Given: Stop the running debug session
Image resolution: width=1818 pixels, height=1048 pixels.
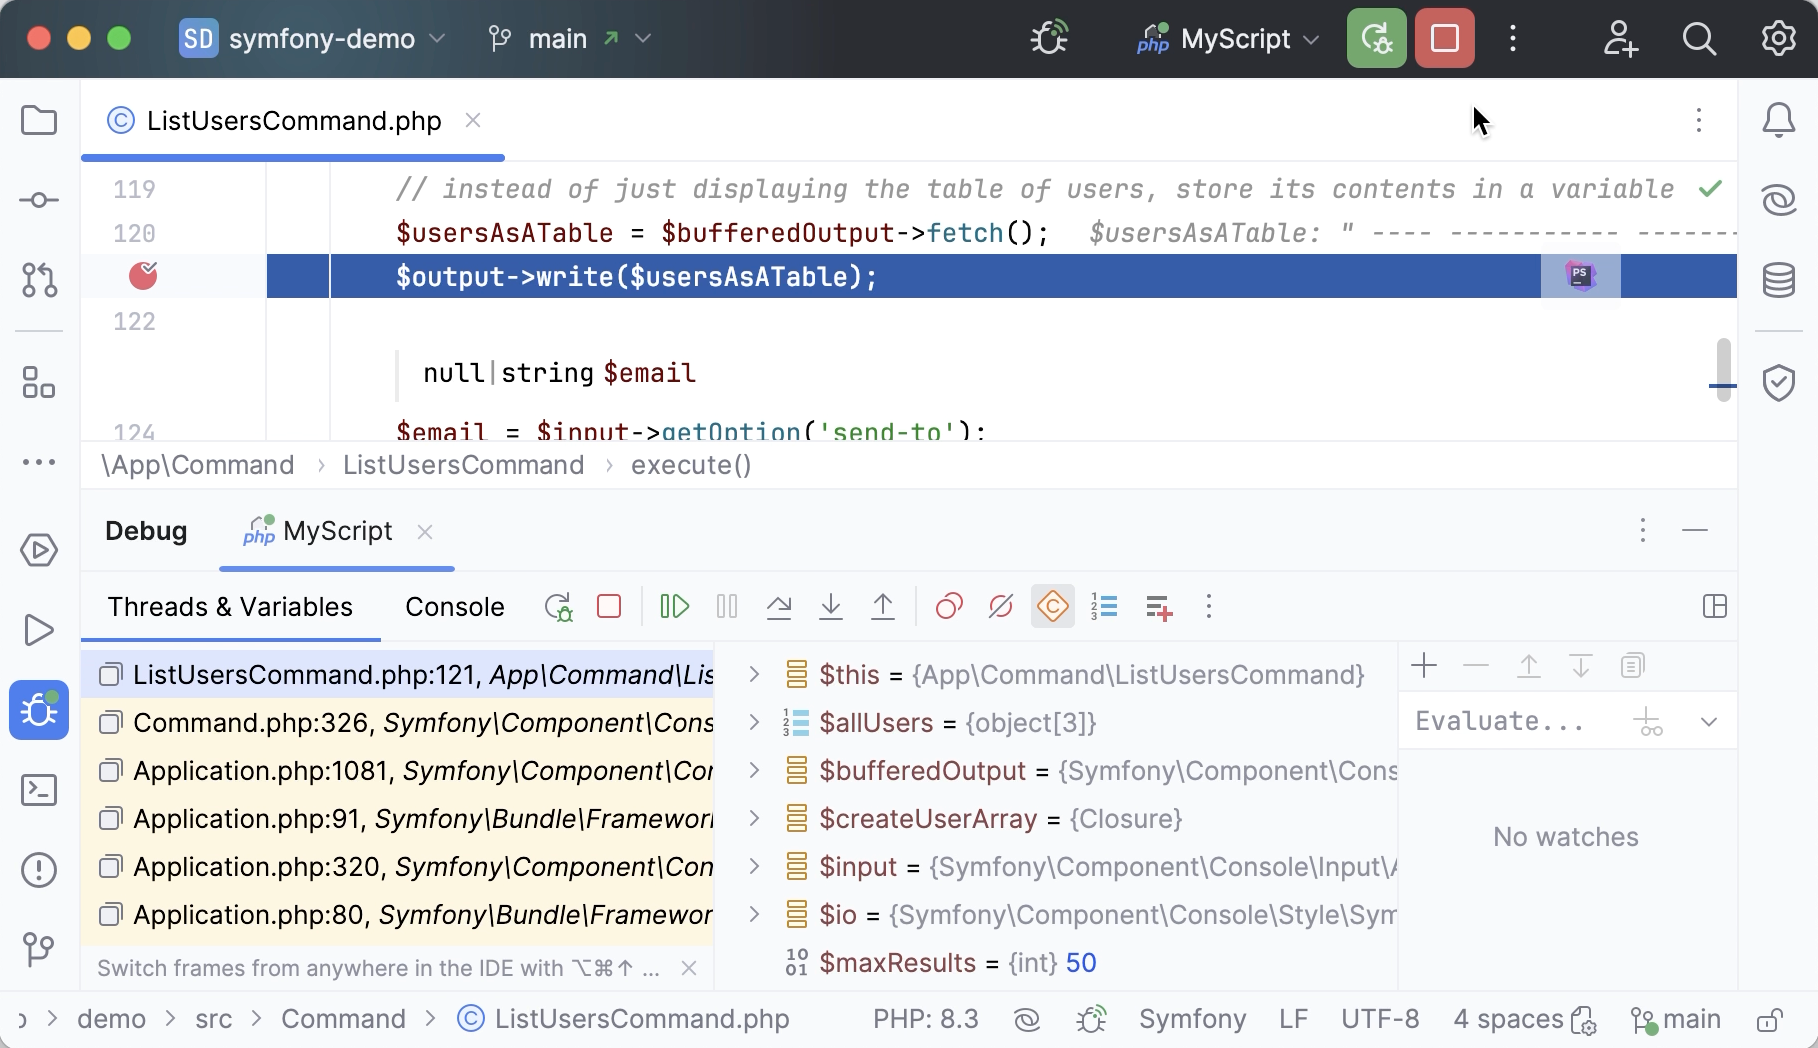Looking at the screenshot, I should [x=1444, y=38].
